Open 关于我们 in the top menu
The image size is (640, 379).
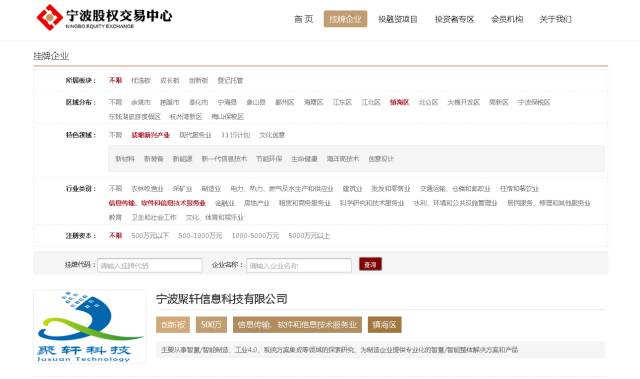coord(556,19)
